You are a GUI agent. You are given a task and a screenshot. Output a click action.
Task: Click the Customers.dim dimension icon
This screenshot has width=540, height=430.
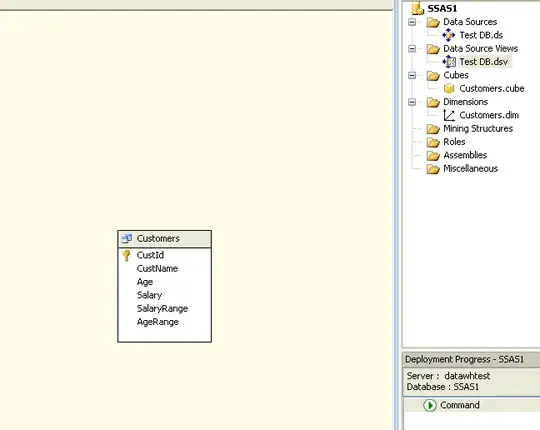tap(449, 115)
